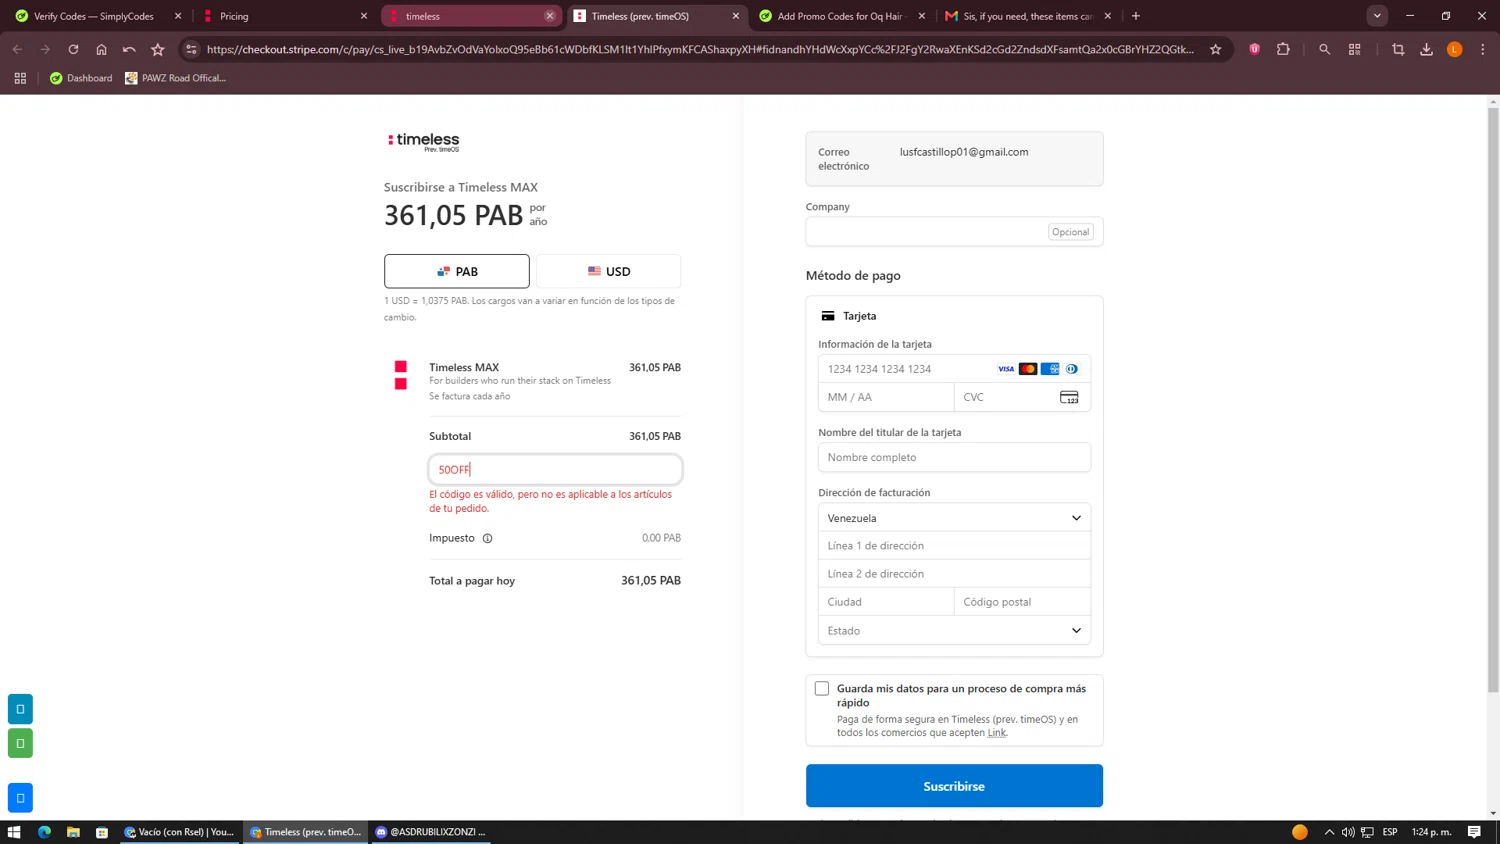
Task: Open notifications center in taskbar
Action: 1475,832
